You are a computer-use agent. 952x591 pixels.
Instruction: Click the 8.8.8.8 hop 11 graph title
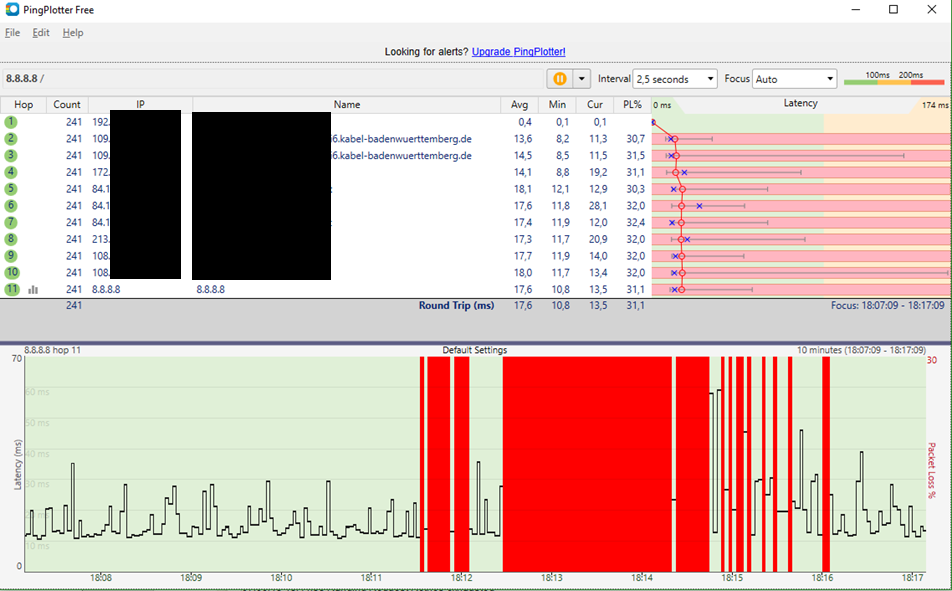(52, 350)
